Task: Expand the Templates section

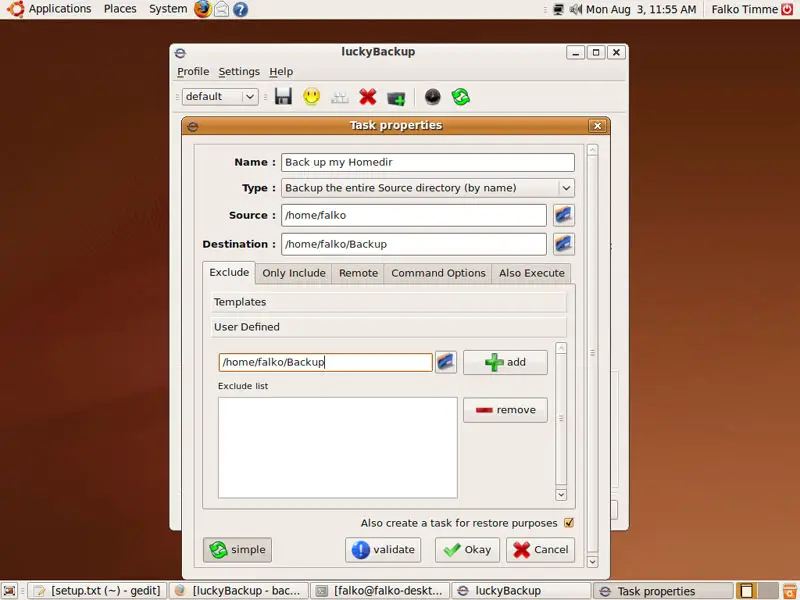Action: (x=388, y=302)
